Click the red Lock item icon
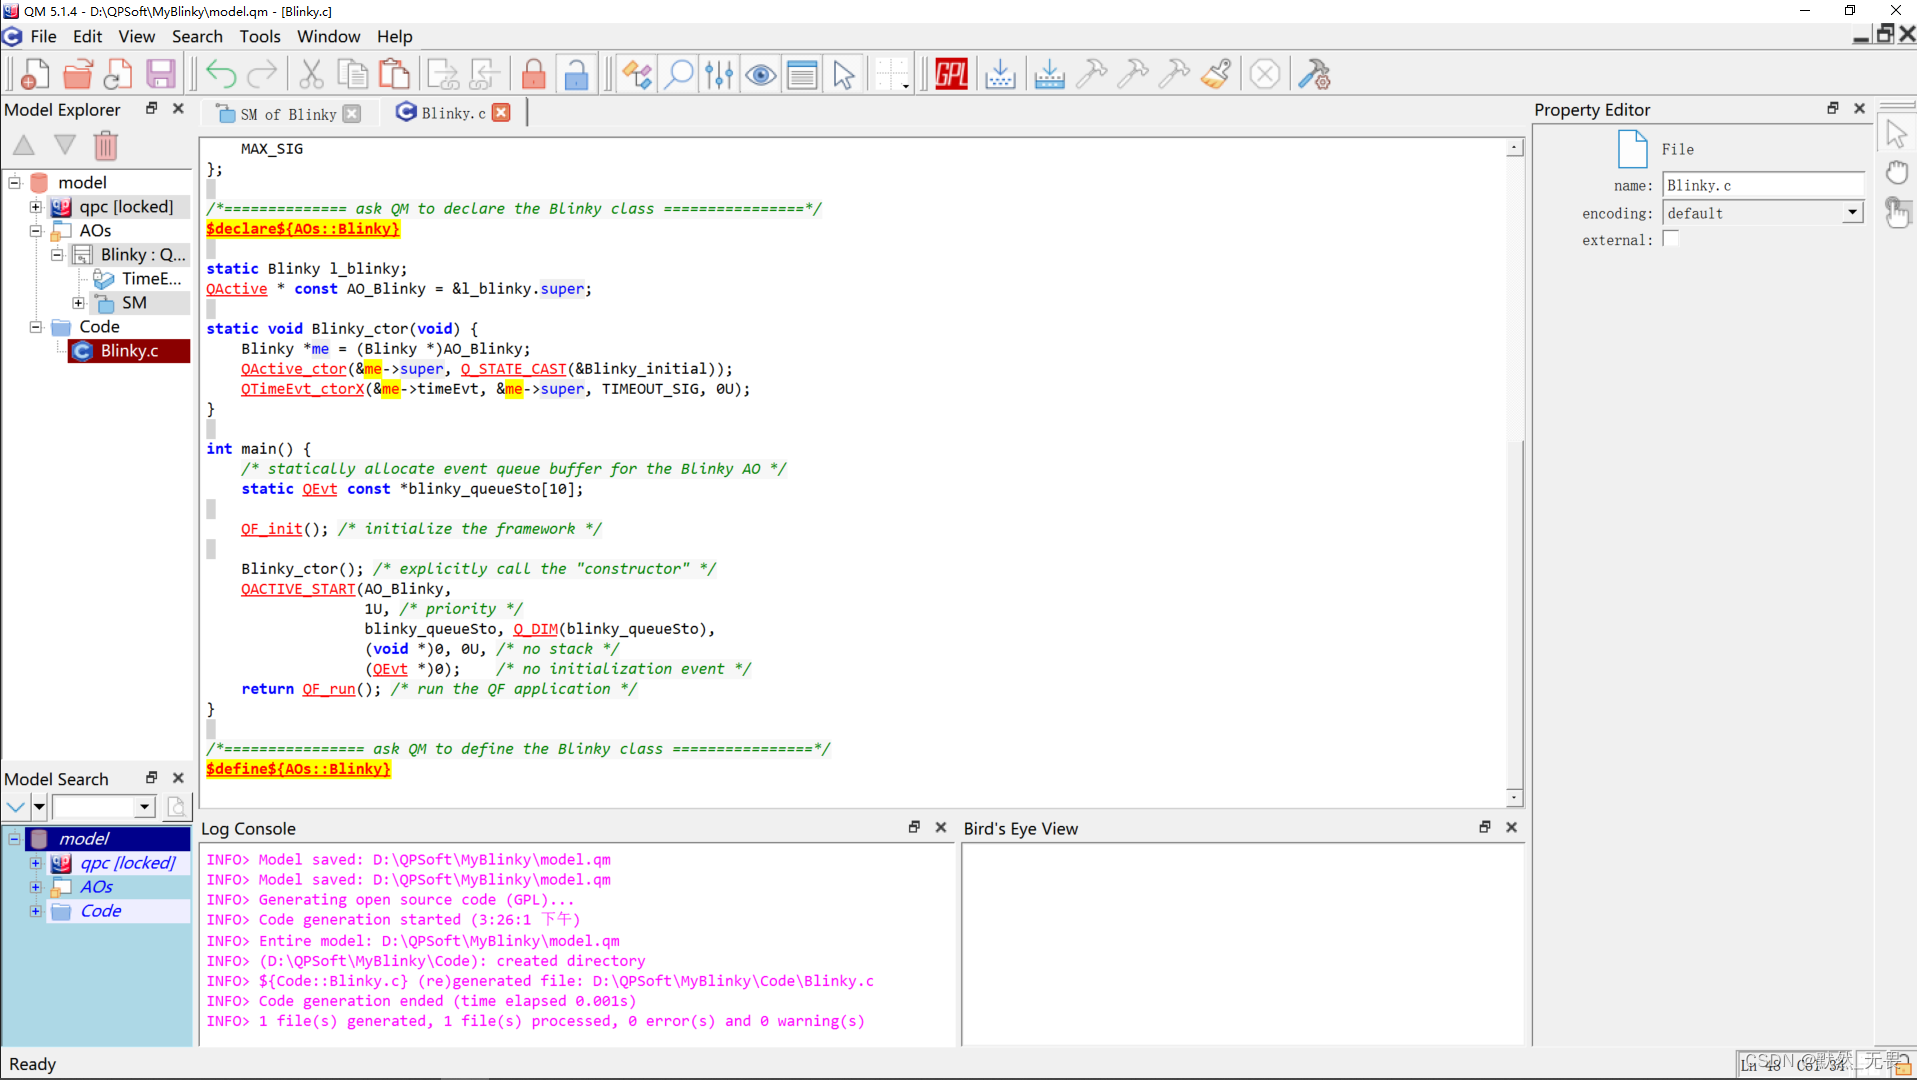The height and width of the screenshot is (1080, 1917). [x=534, y=75]
